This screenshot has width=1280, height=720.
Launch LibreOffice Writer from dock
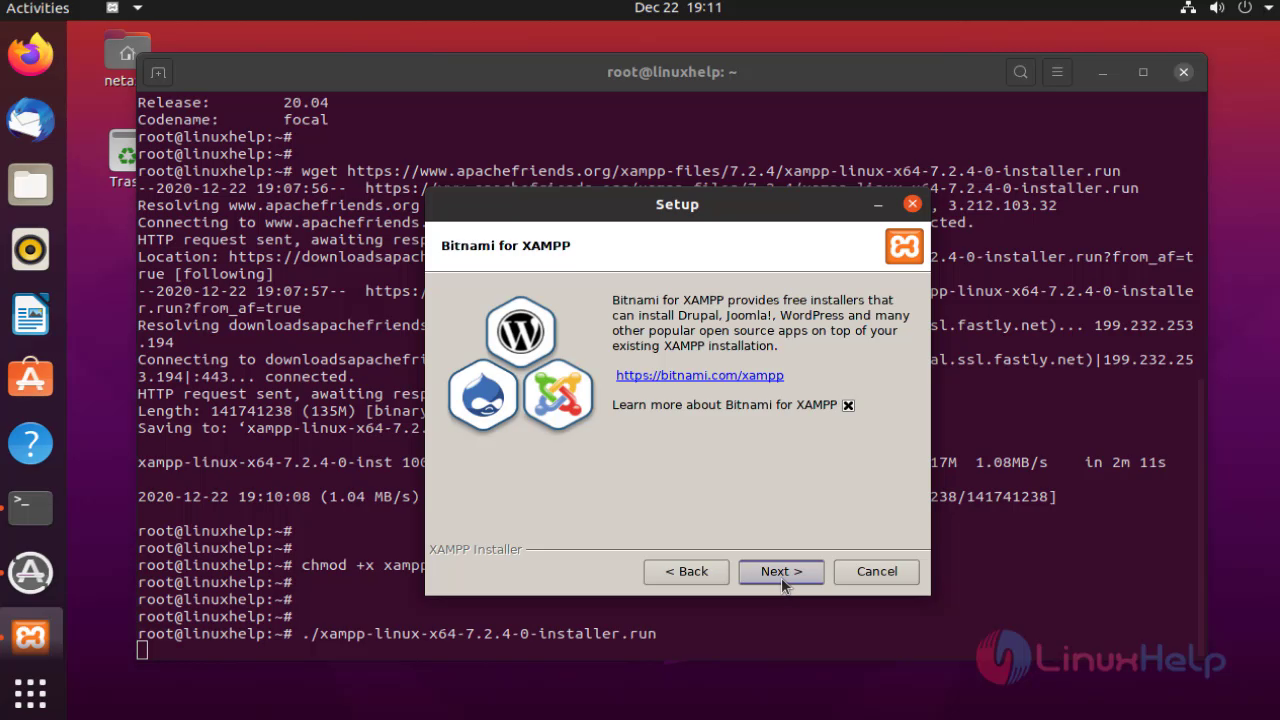coord(30,315)
